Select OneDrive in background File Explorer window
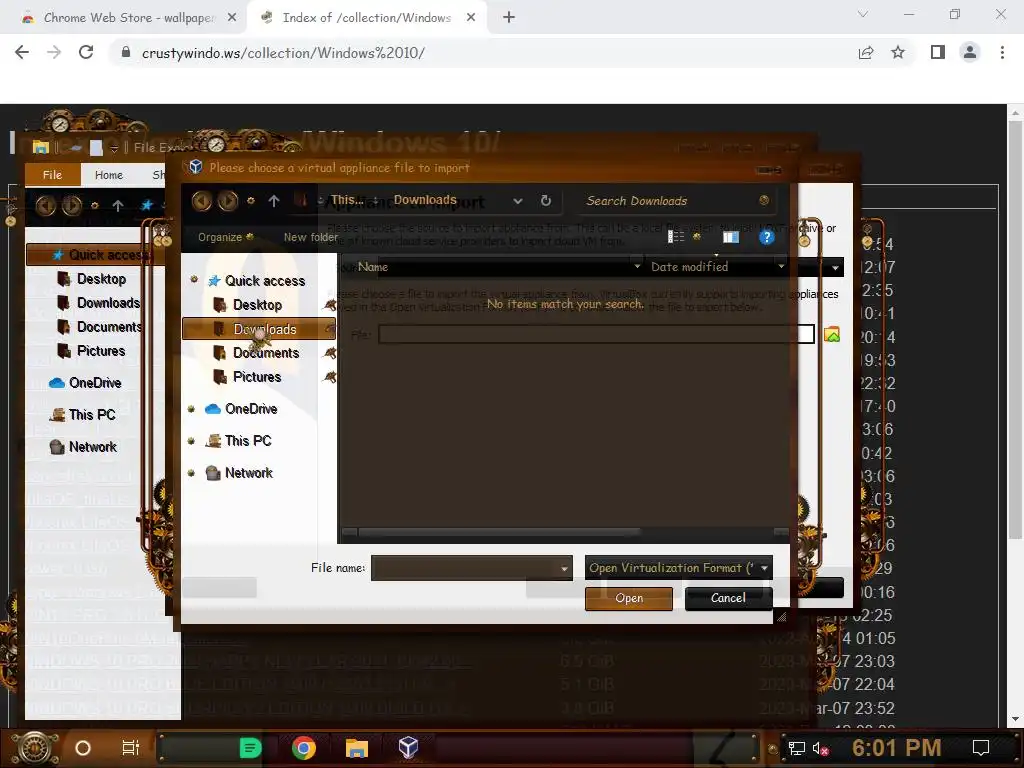 (95, 383)
